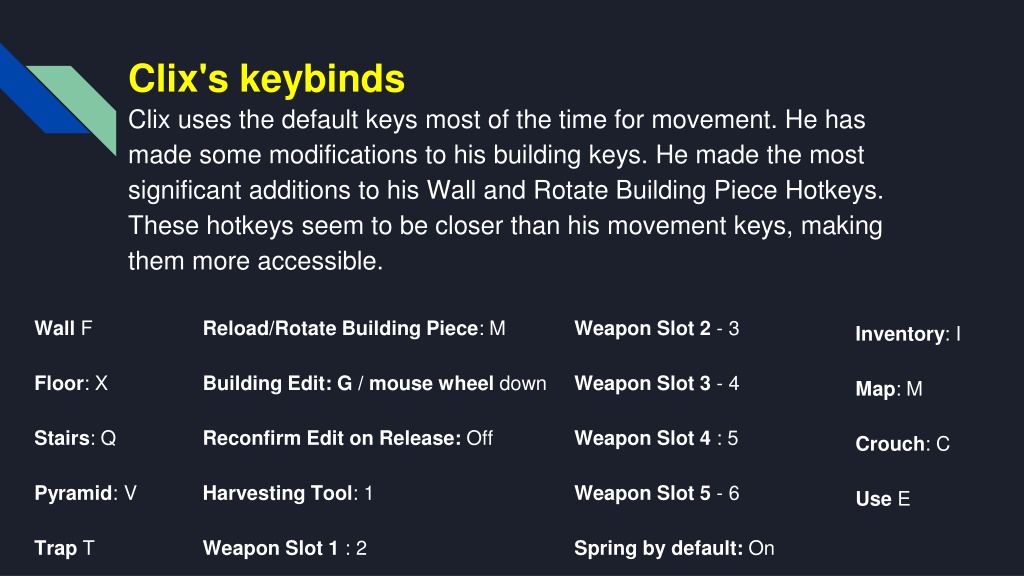
Task: Select the Inventory: I keybind entry
Action: coord(908,334)
